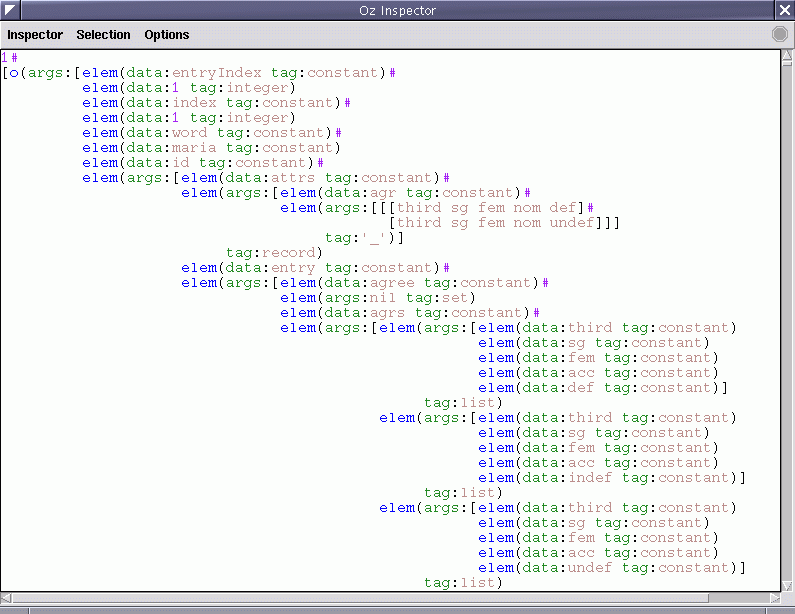This screenshot has width=795, height=614.
Task: Select '[third sg fem nom def]' list
Action: pos(487,208)
